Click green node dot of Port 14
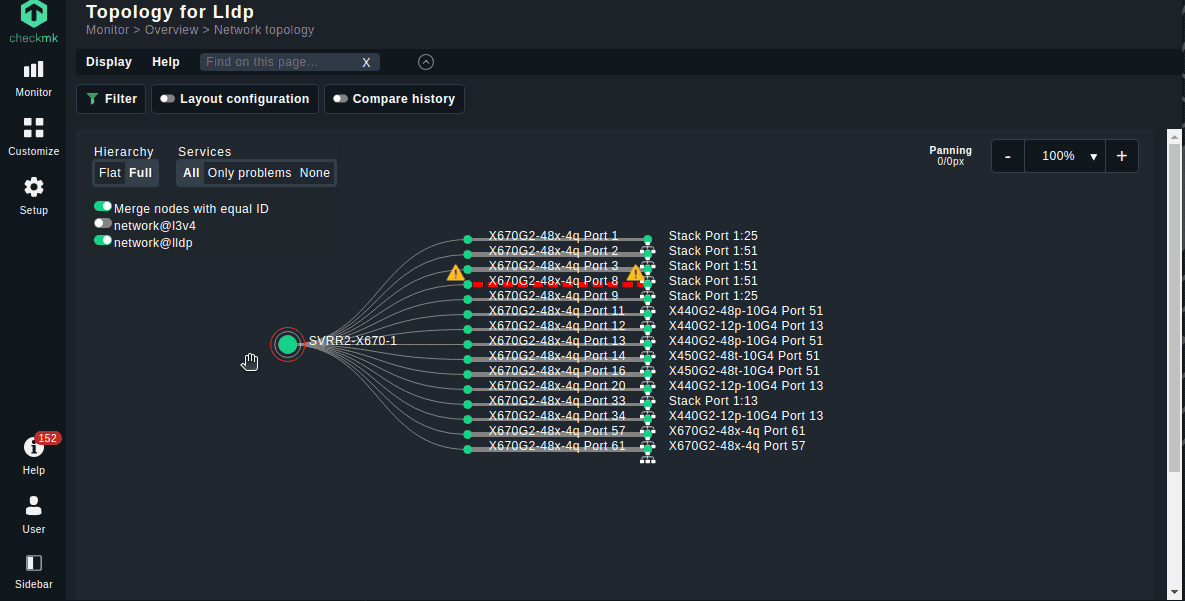 [468, 359]
